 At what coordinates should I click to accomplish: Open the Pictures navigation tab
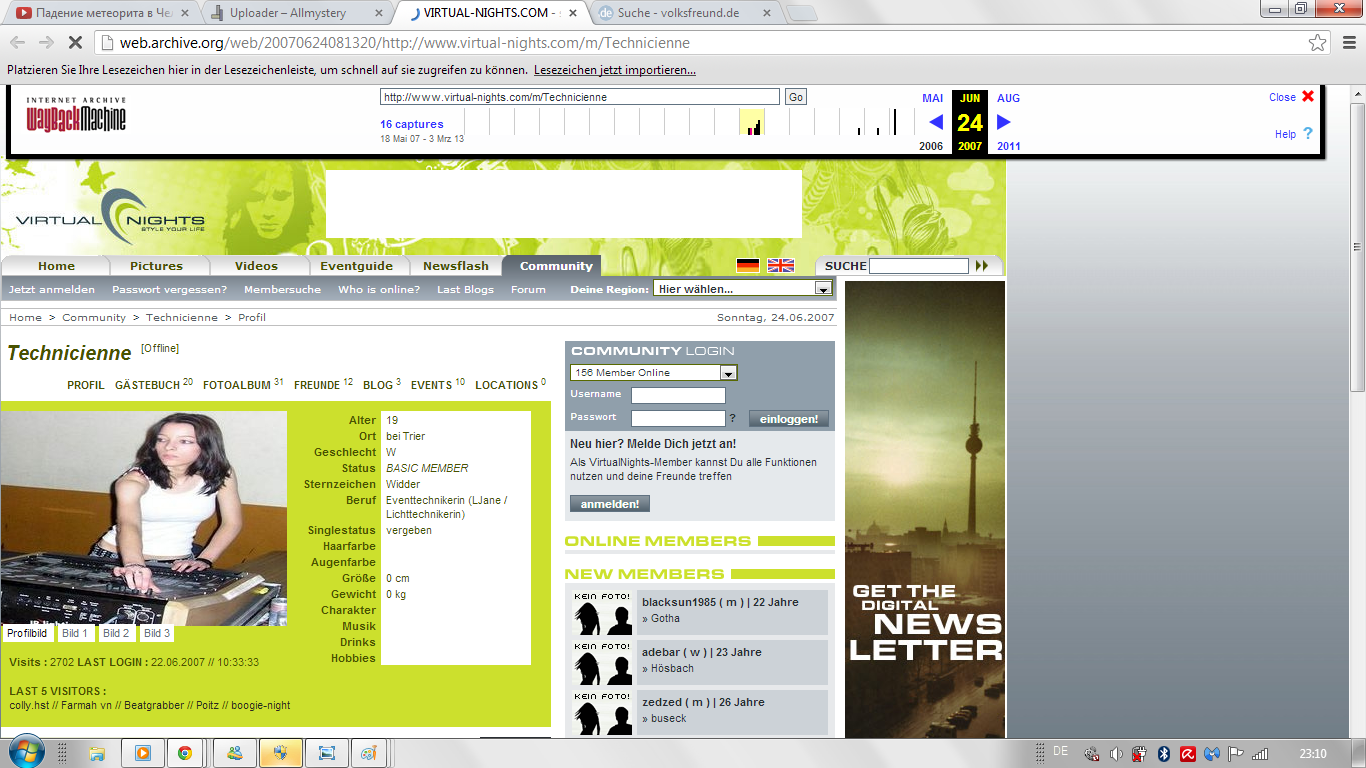(x=156, y=266)
